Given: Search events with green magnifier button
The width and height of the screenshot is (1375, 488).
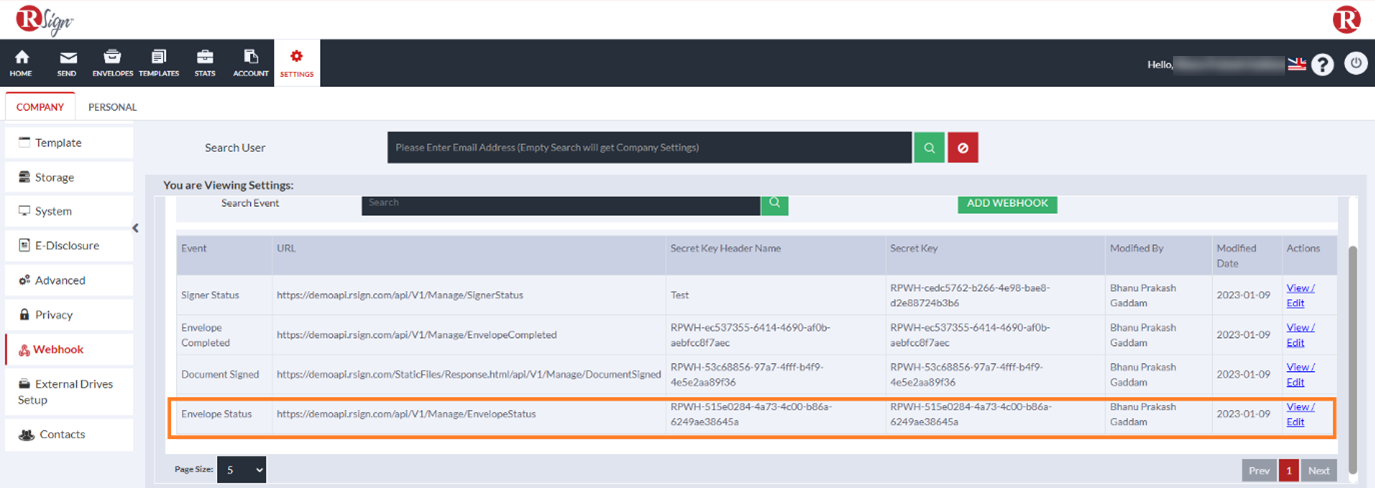Looking at the screenshot, I should point(774,203).
